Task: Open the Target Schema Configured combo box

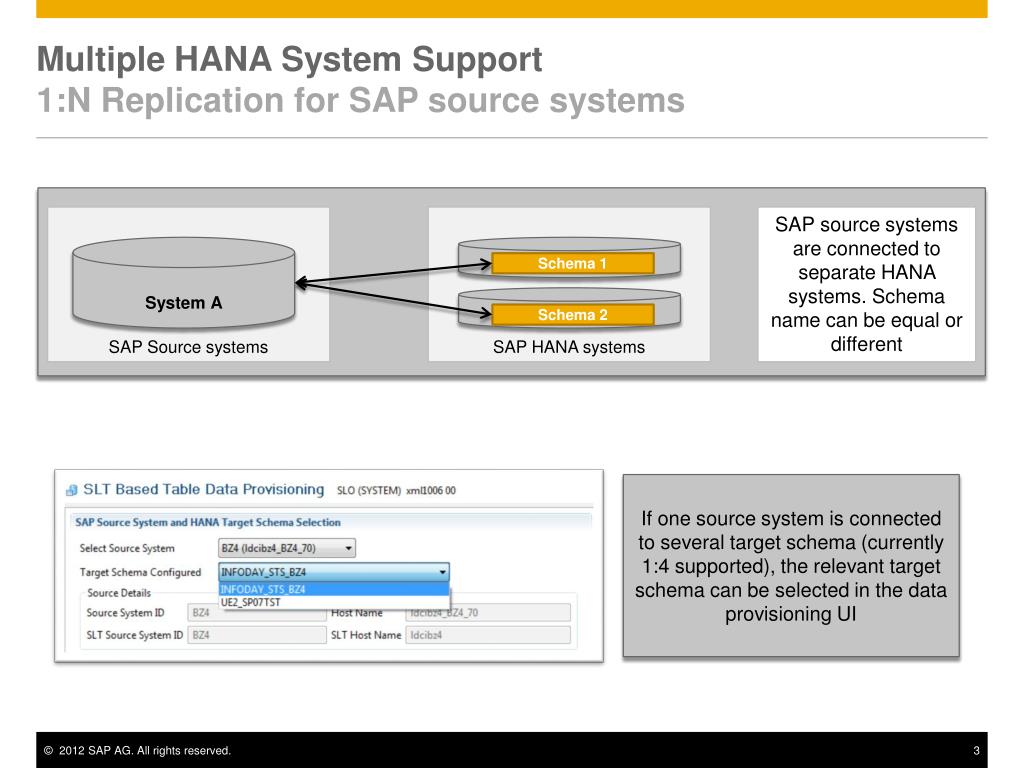Action: pos(334,572)
